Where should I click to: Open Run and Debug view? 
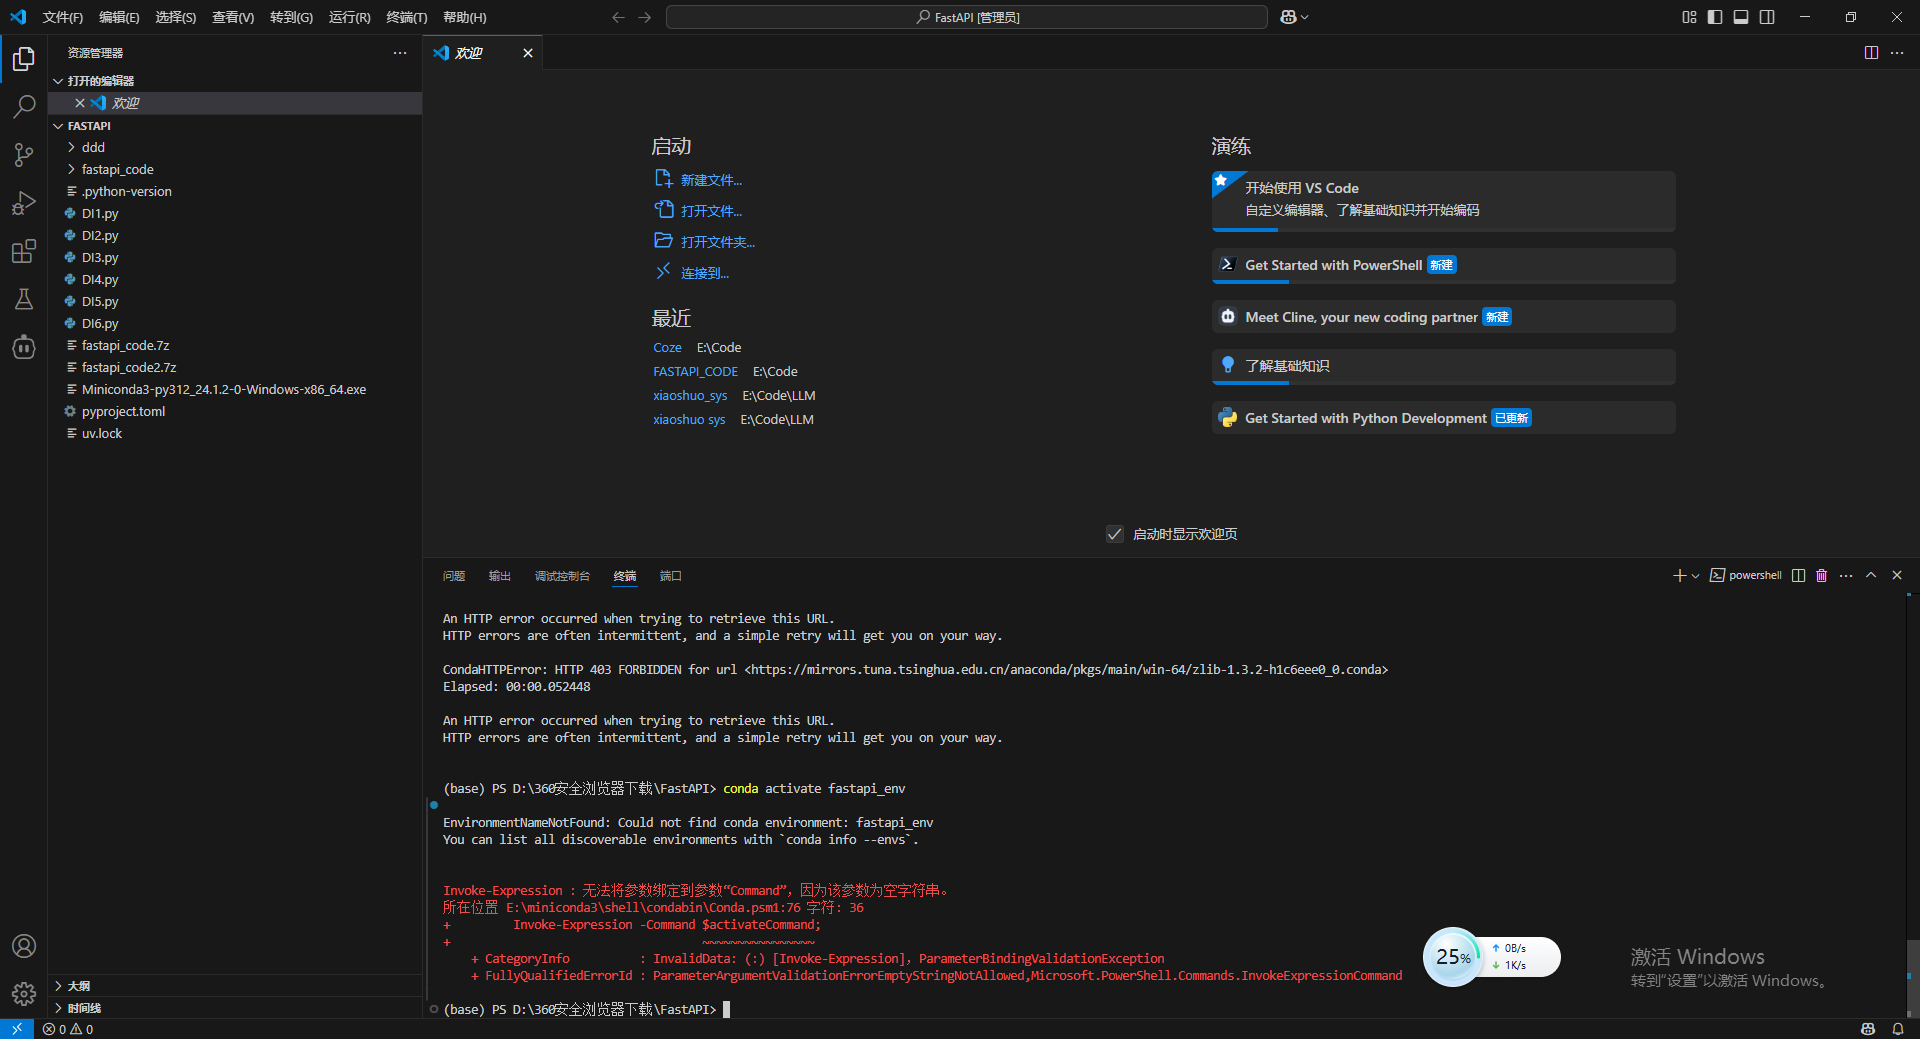point(24,203)
